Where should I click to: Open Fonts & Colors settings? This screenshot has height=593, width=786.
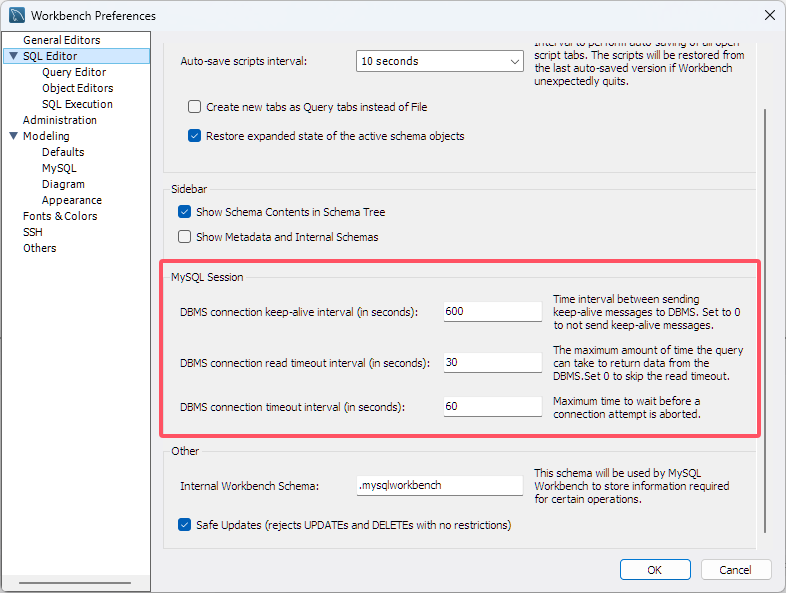[60, 216]
